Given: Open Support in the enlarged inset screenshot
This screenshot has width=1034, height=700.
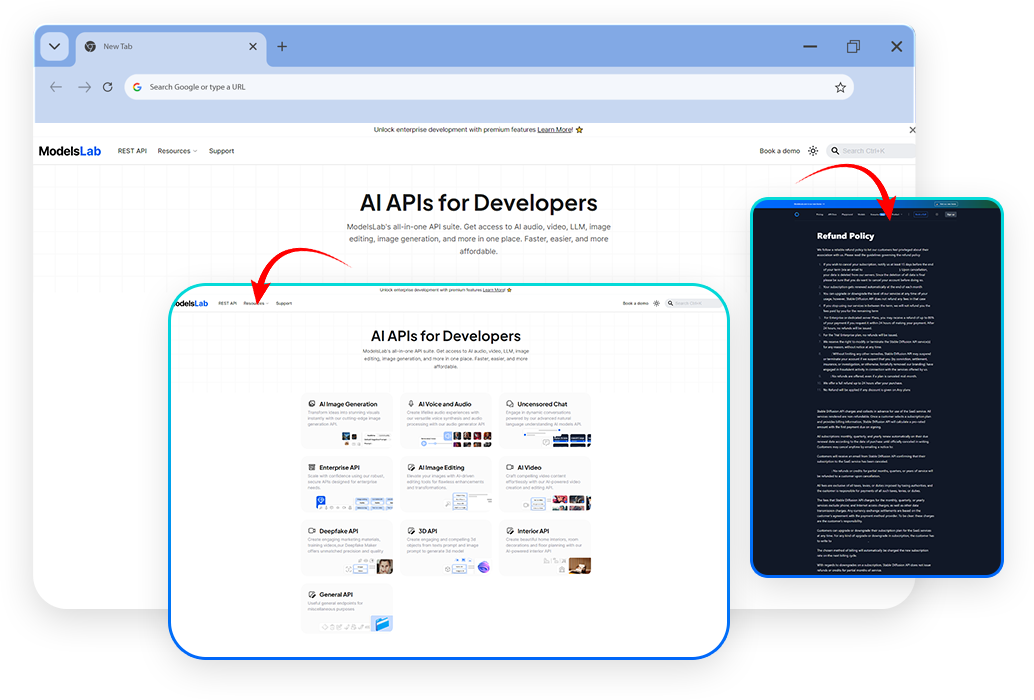Looking at the screenshot, I should point(284,303).
